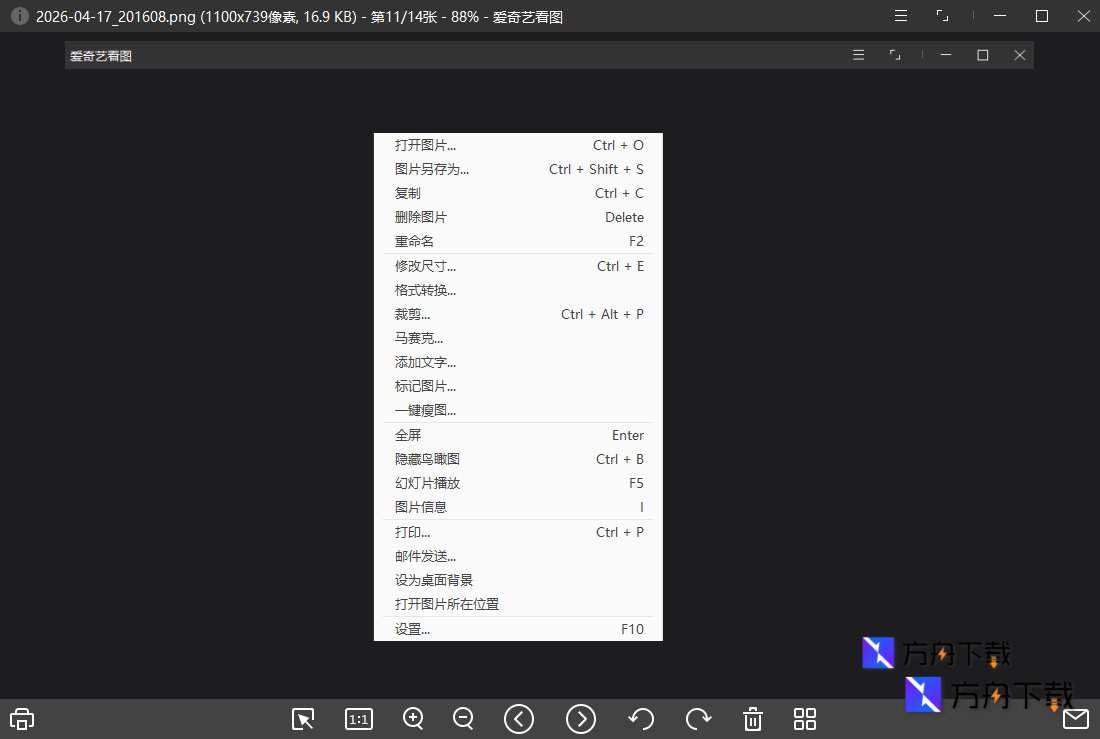Delete the image via trash icon

click(752, 719)
